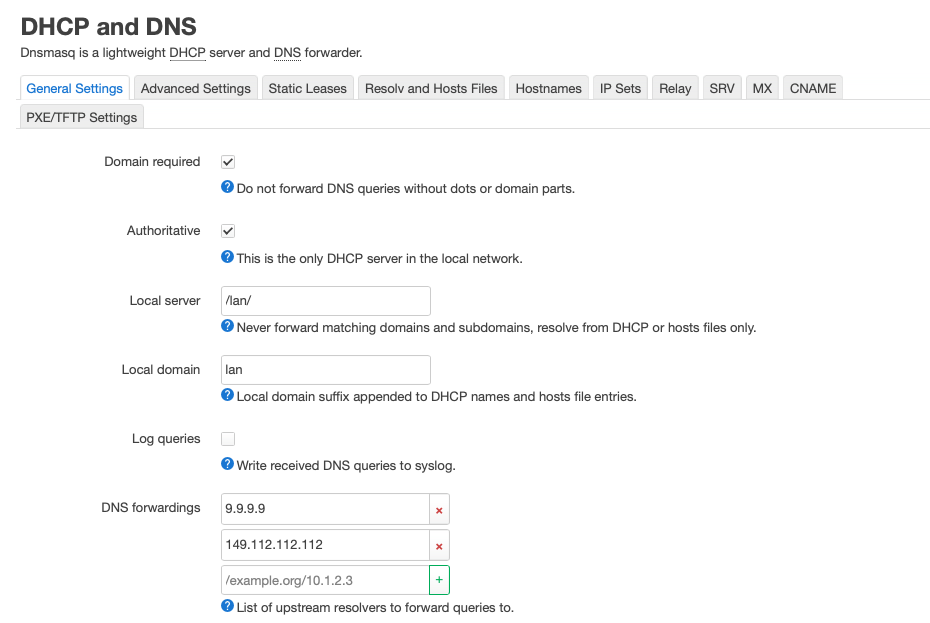This screenshot has height=623, width=930.
Task: Click the help icon beside Log queries
Action: [x=227, y=465]
